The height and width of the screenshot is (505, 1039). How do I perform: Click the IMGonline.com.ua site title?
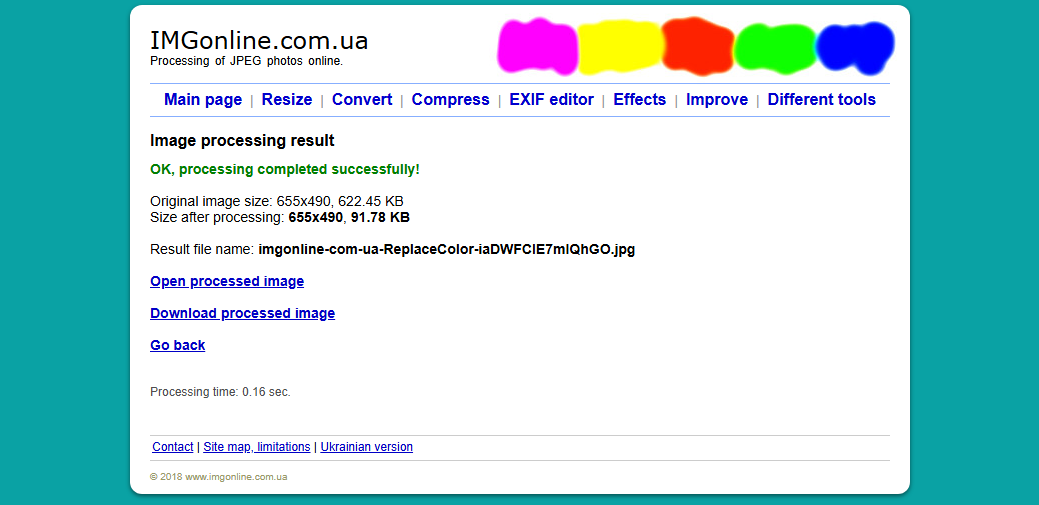[x=259, y=41]
